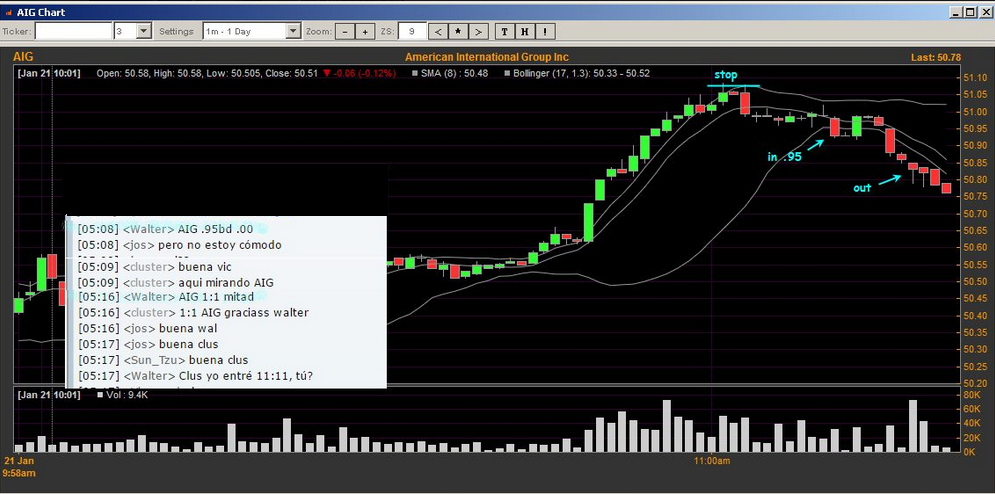Click the scroll-left '<' toolbar button

(438, 31)
